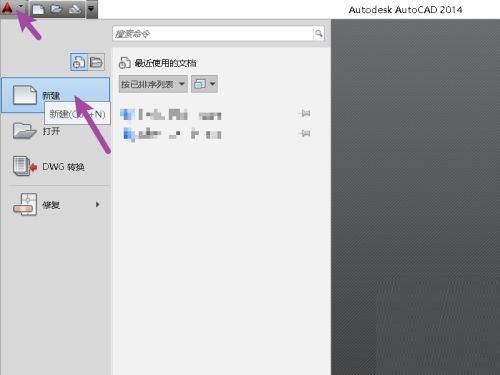Select 打开 (Open) menu item
The height and width of the screenshot is (375, 500).
tap(56, 131)
